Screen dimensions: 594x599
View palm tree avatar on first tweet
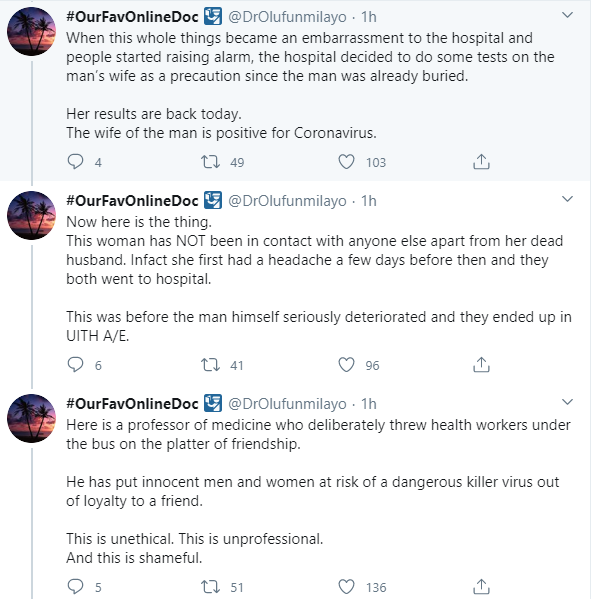tap(32, 31)
